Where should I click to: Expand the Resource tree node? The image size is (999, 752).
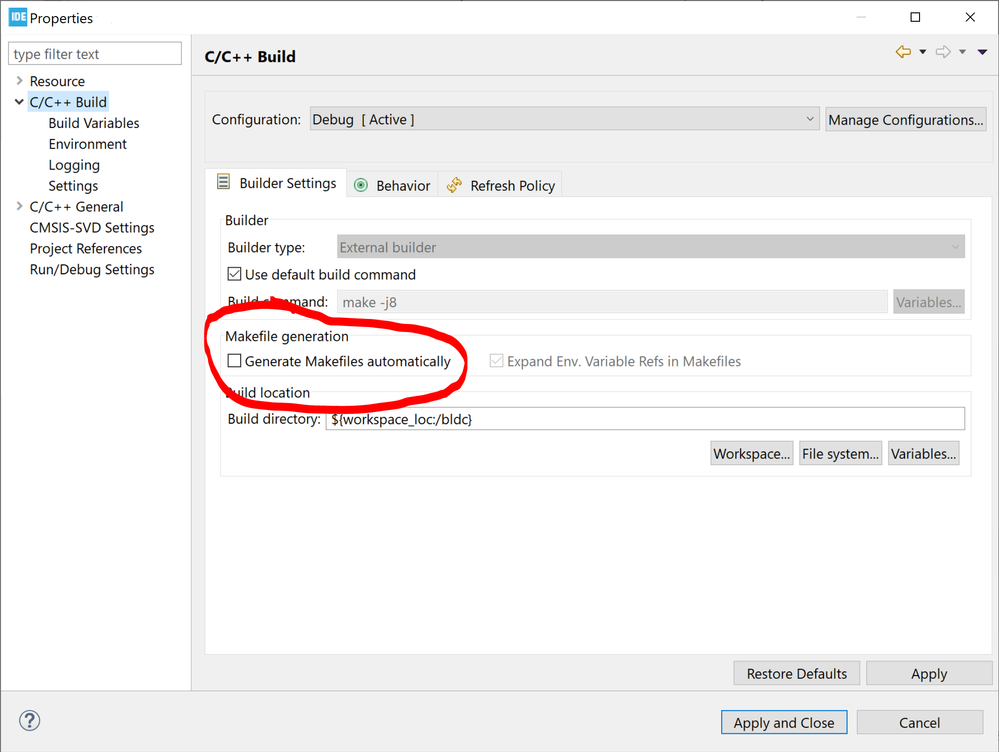[19, 81]
